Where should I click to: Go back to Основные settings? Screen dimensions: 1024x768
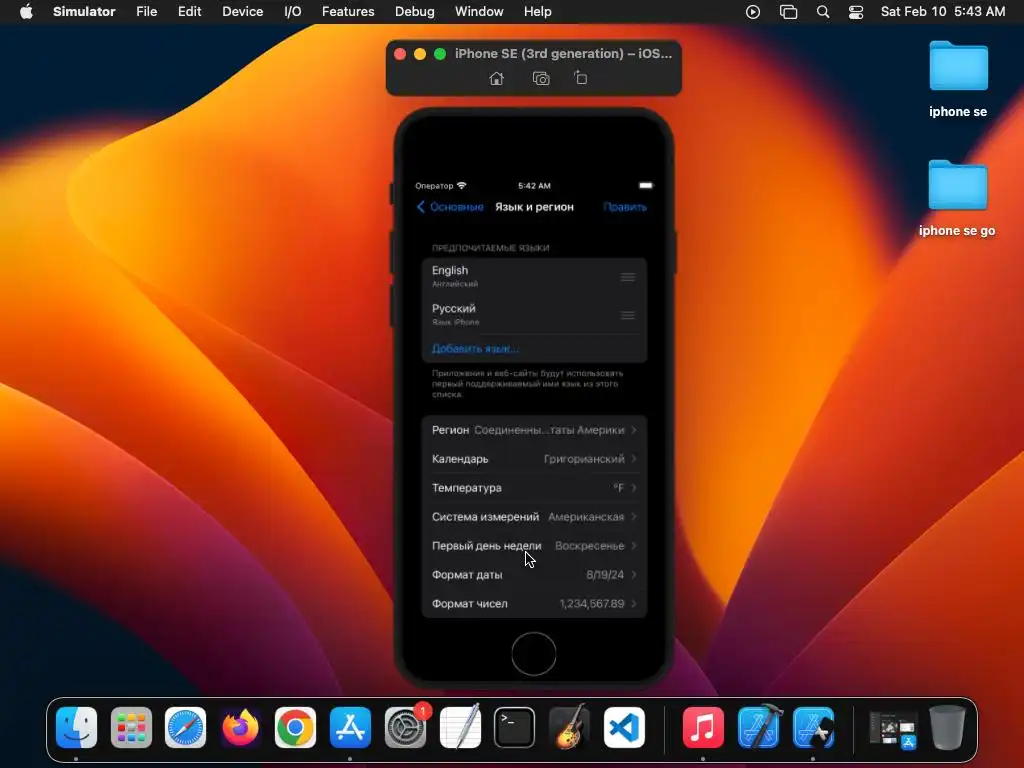tap(450, 207)
